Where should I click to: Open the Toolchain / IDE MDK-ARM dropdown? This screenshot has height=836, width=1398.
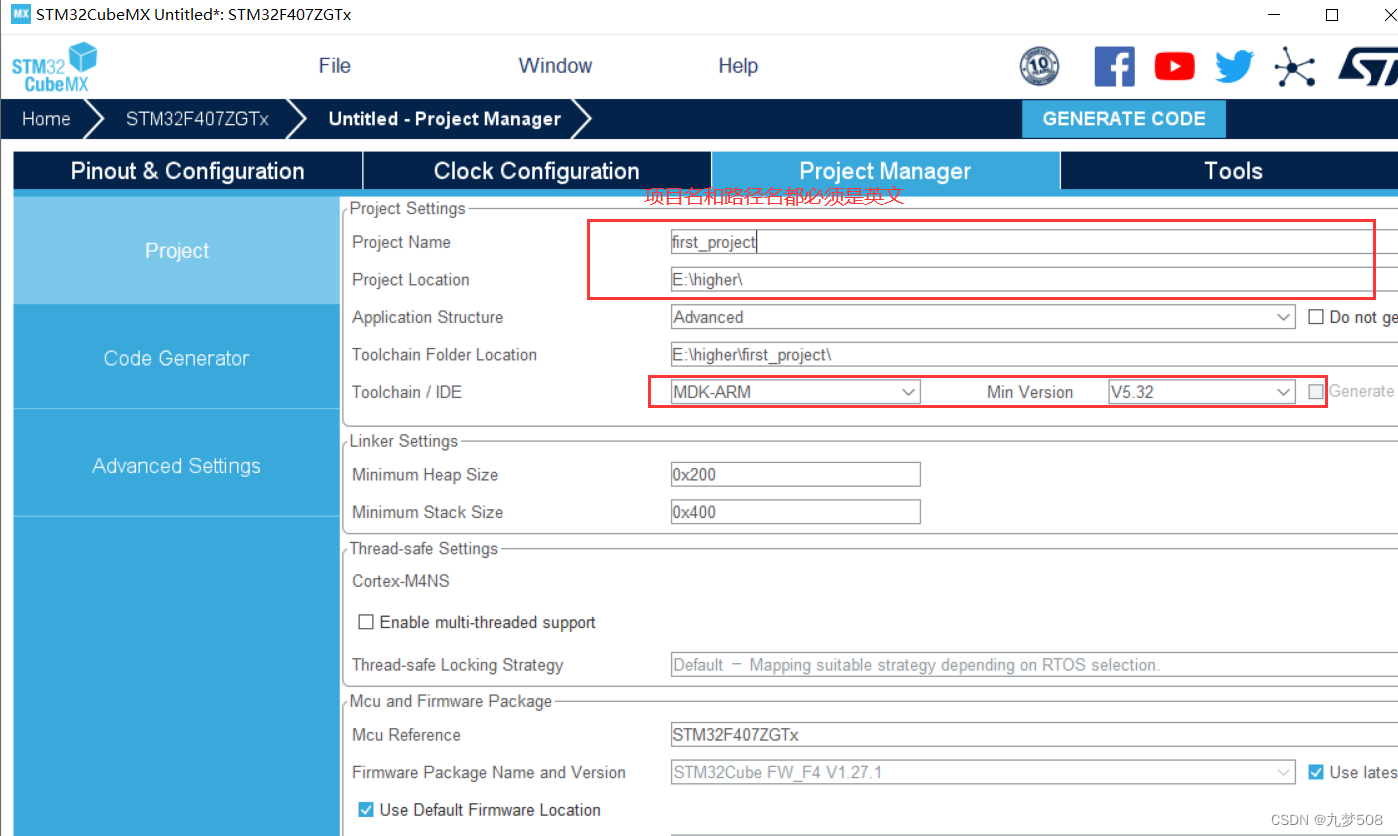pyautogui.click(x=795, y=392)
